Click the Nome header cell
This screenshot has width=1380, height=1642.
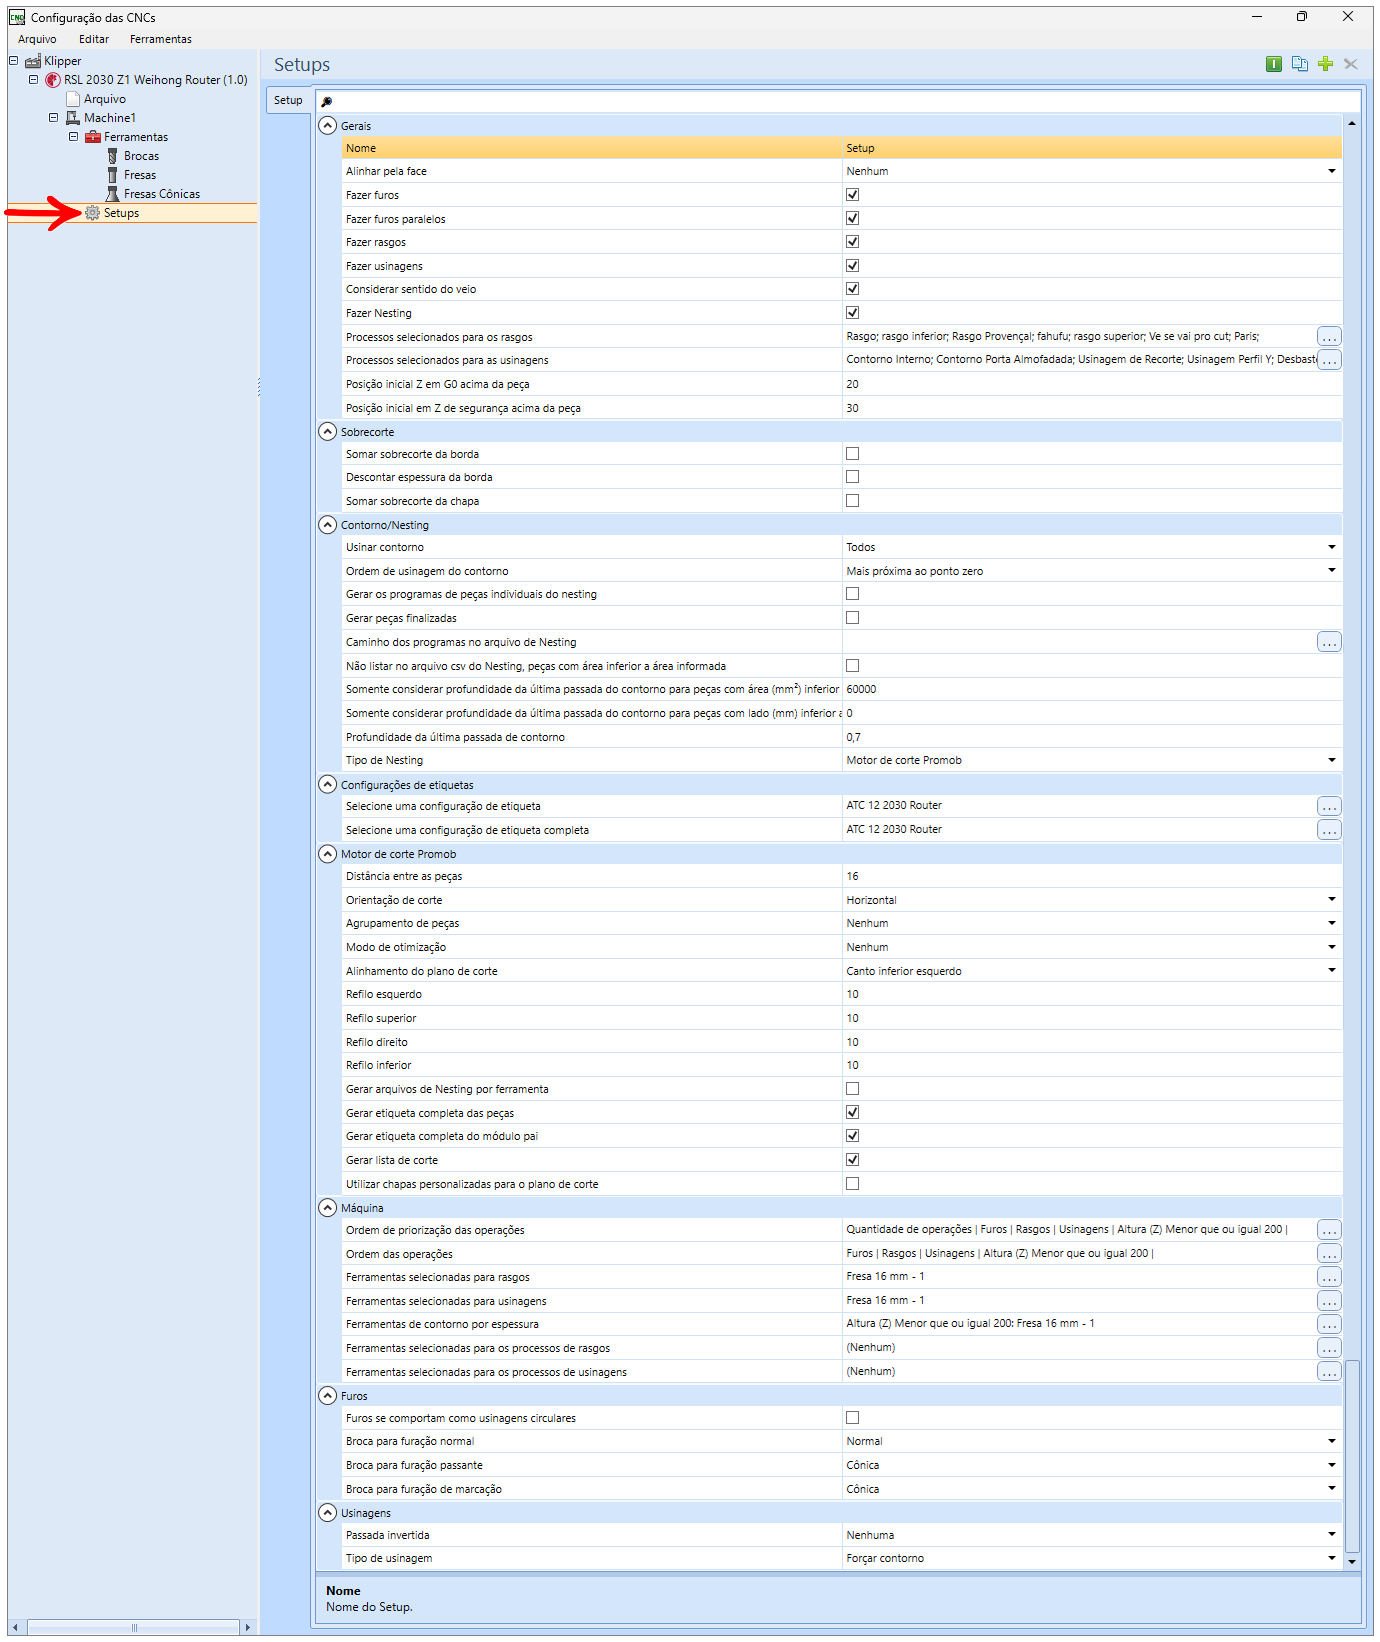click(x=592, y=148)
